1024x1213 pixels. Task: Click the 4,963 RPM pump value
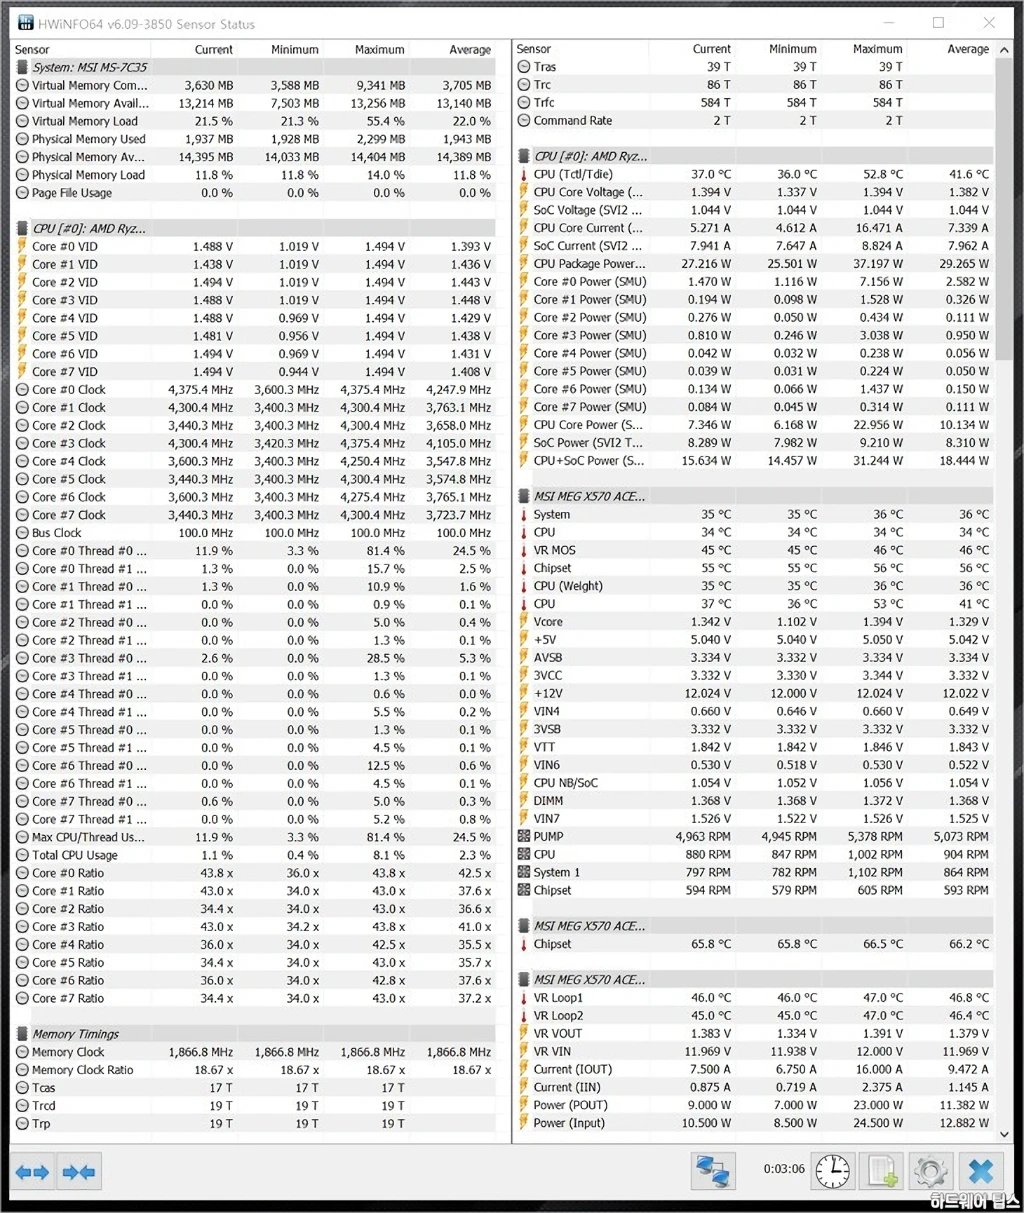[x=703, y=837]
